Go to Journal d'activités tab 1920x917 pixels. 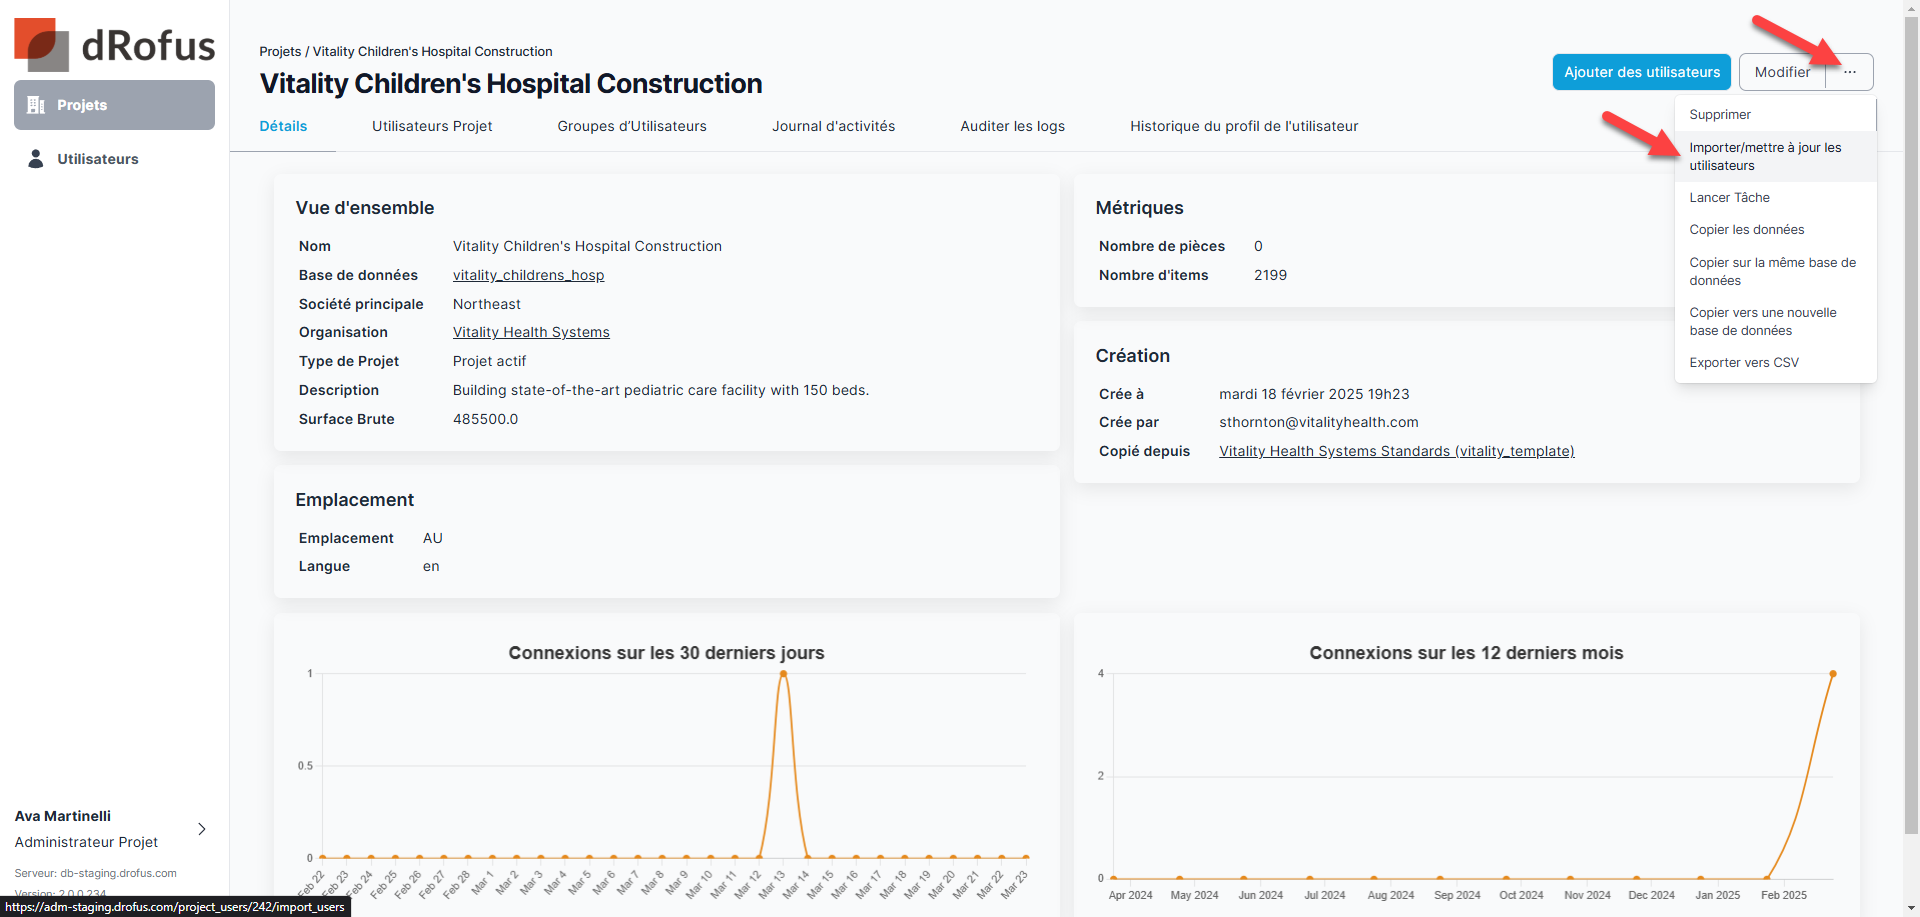click(833, 126)
